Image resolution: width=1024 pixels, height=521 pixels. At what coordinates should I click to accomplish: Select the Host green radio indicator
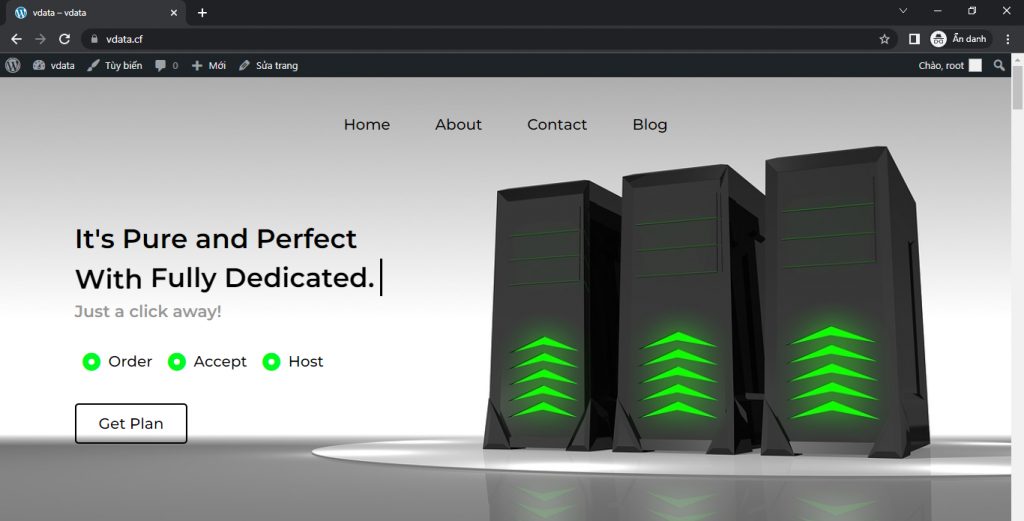(x=271, y=362)
